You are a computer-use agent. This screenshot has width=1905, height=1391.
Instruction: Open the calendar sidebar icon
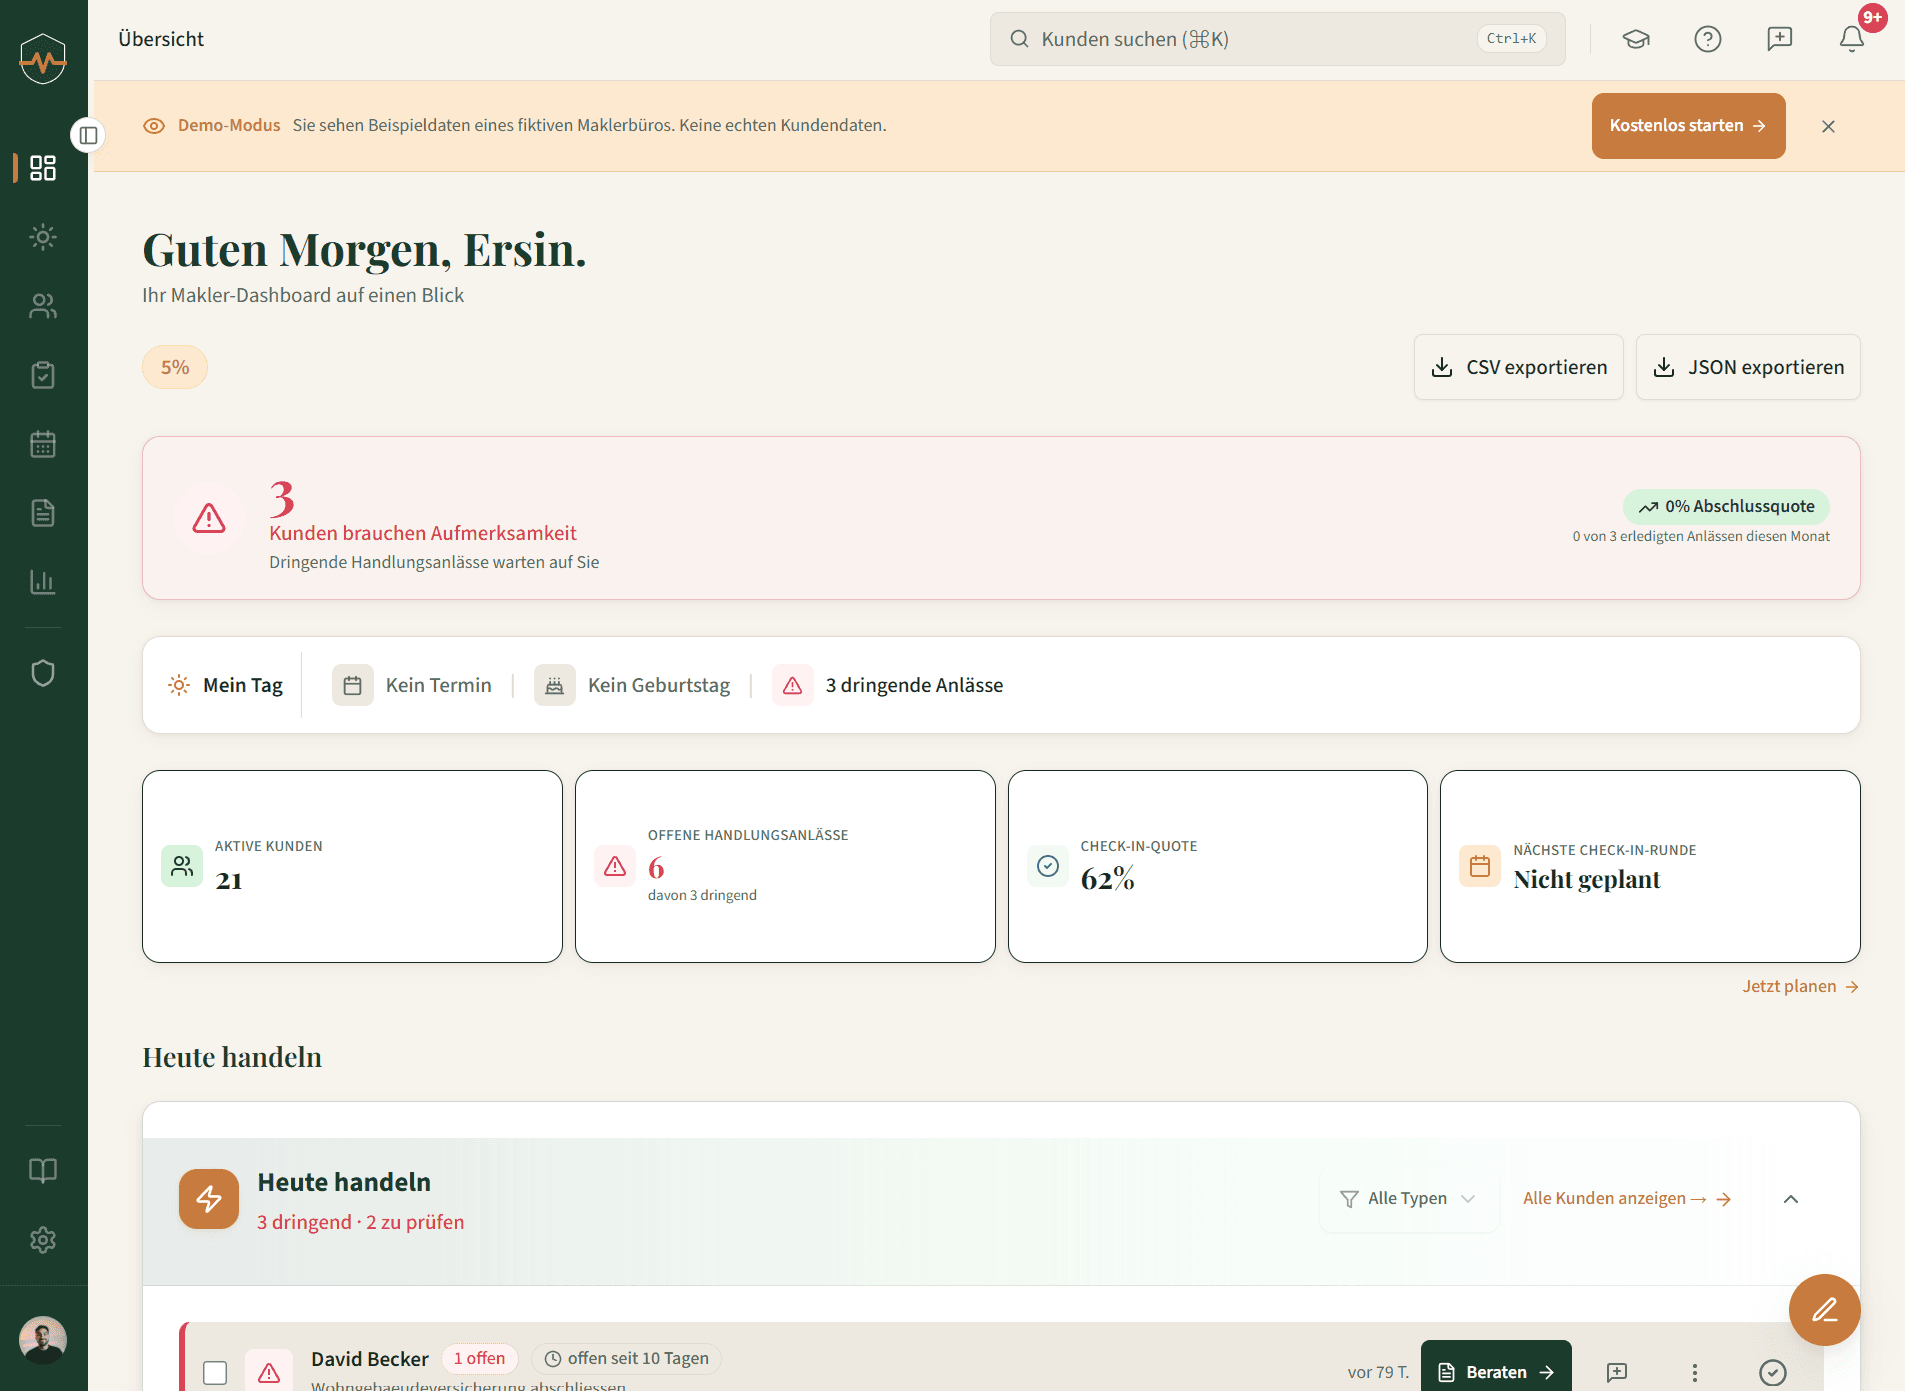point(43,444)
